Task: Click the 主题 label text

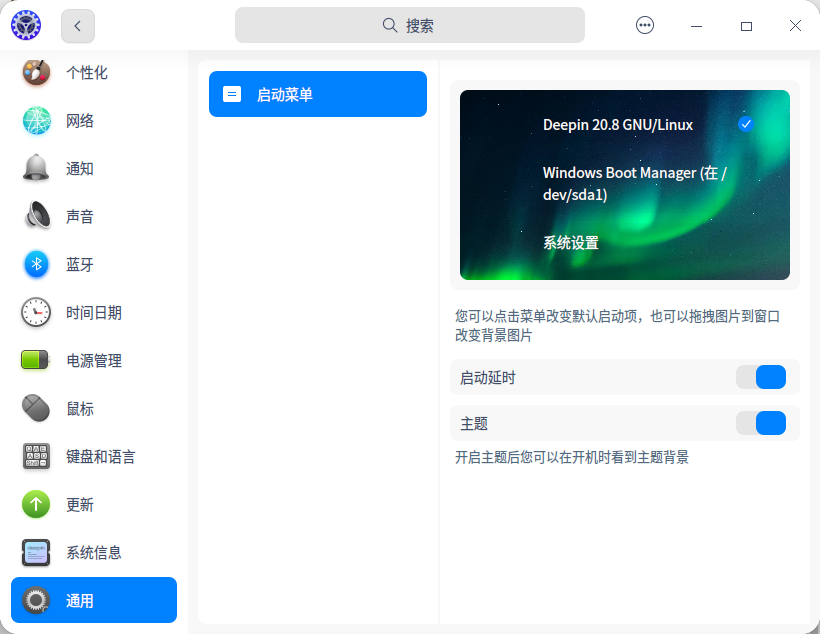Action: pos(474,424)
